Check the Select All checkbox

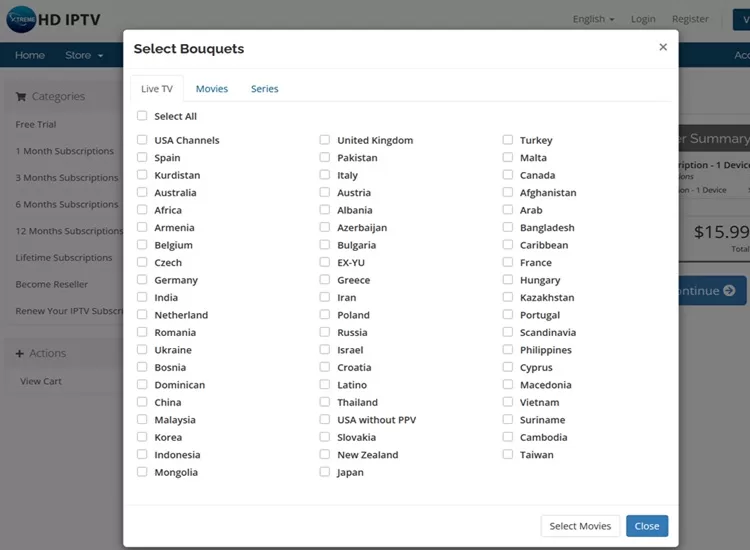142,116
